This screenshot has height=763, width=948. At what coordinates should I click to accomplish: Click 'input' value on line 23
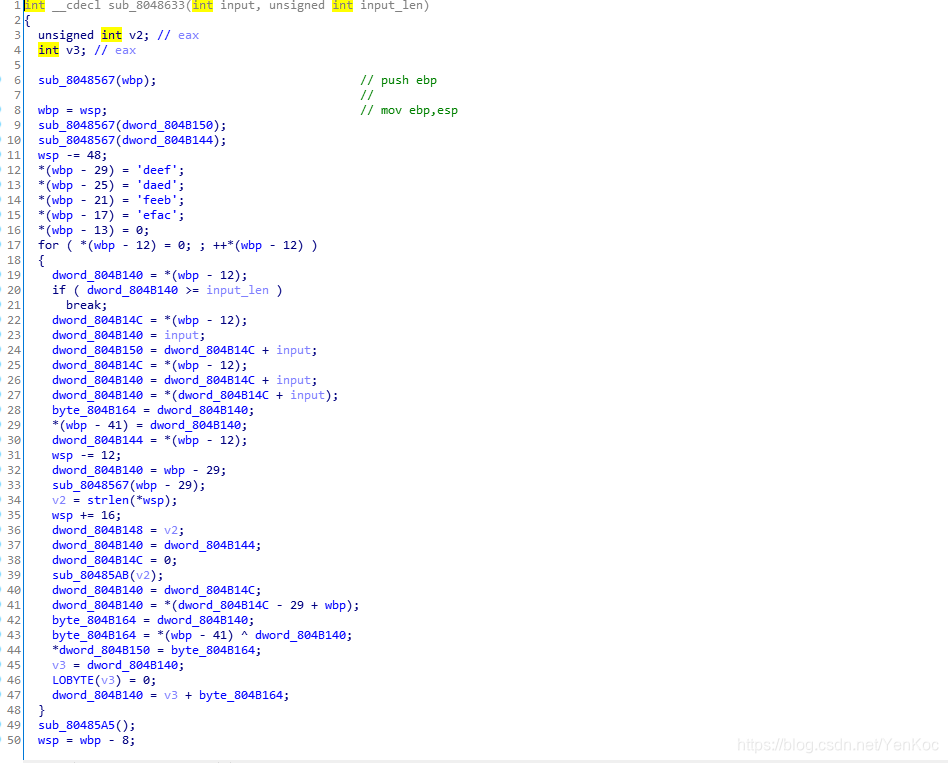181,336
